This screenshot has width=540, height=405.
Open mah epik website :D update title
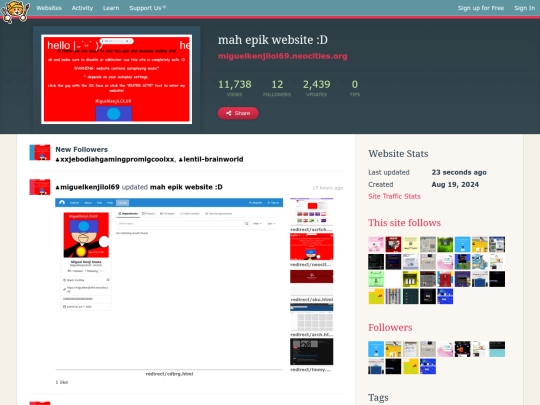pos(186,187)
